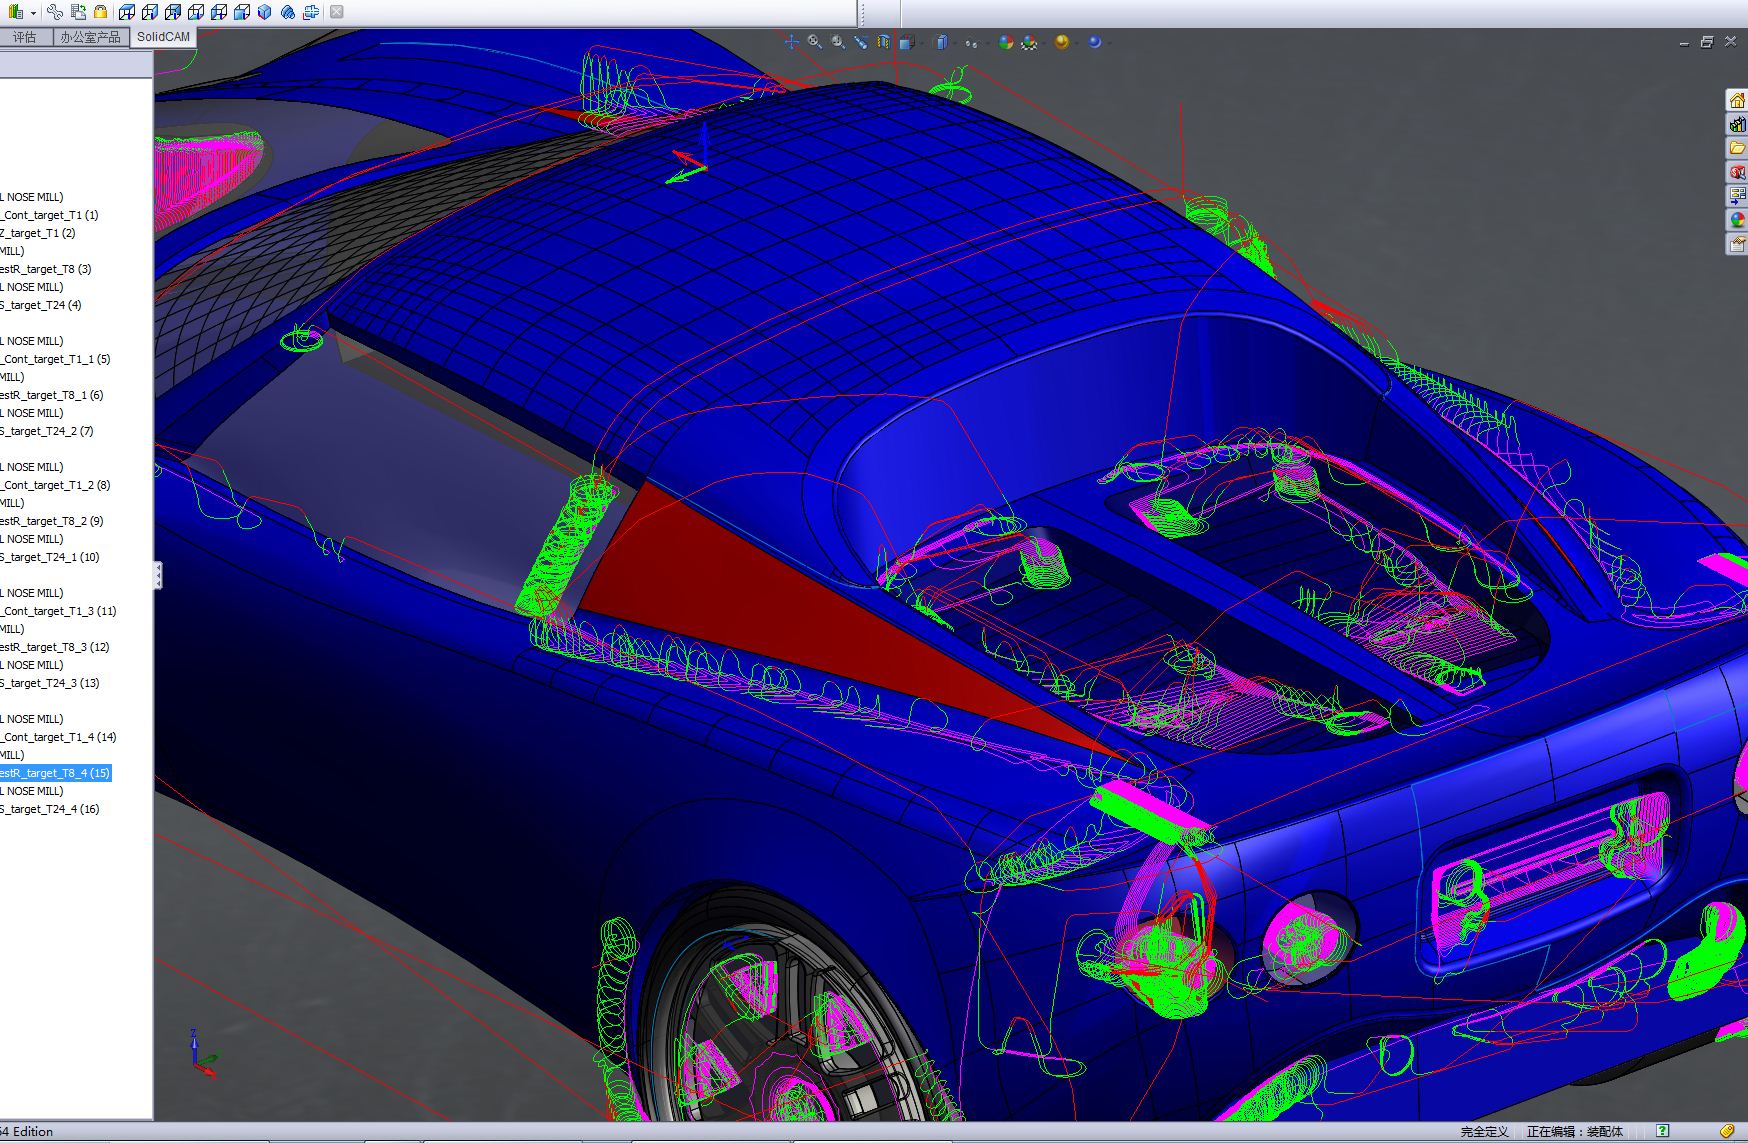Select operation S_target_T24 (4)
Viewport: 1748px width, 1143px height.
41,305
